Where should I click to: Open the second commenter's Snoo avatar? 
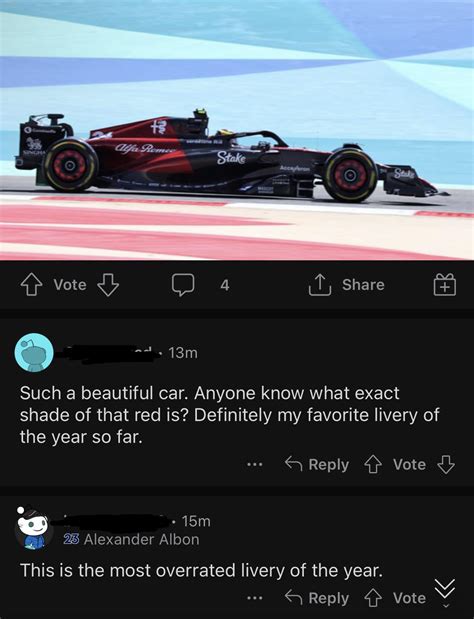point(34,528)
